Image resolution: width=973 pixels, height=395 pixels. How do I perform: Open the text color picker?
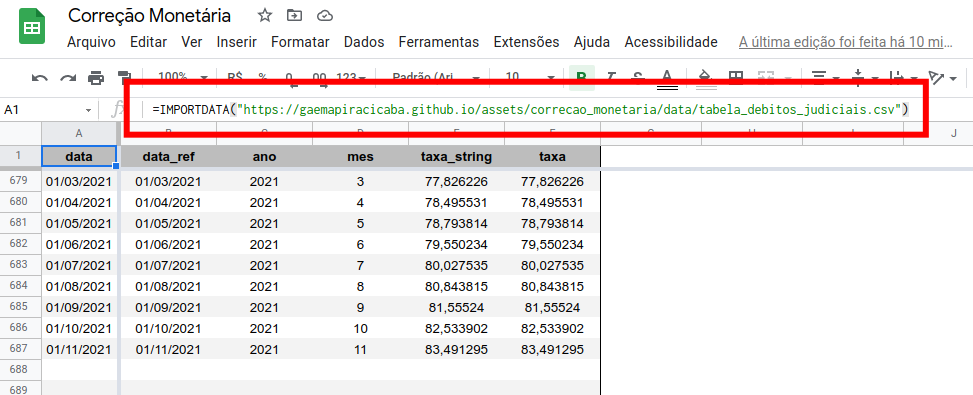(666, 78)
